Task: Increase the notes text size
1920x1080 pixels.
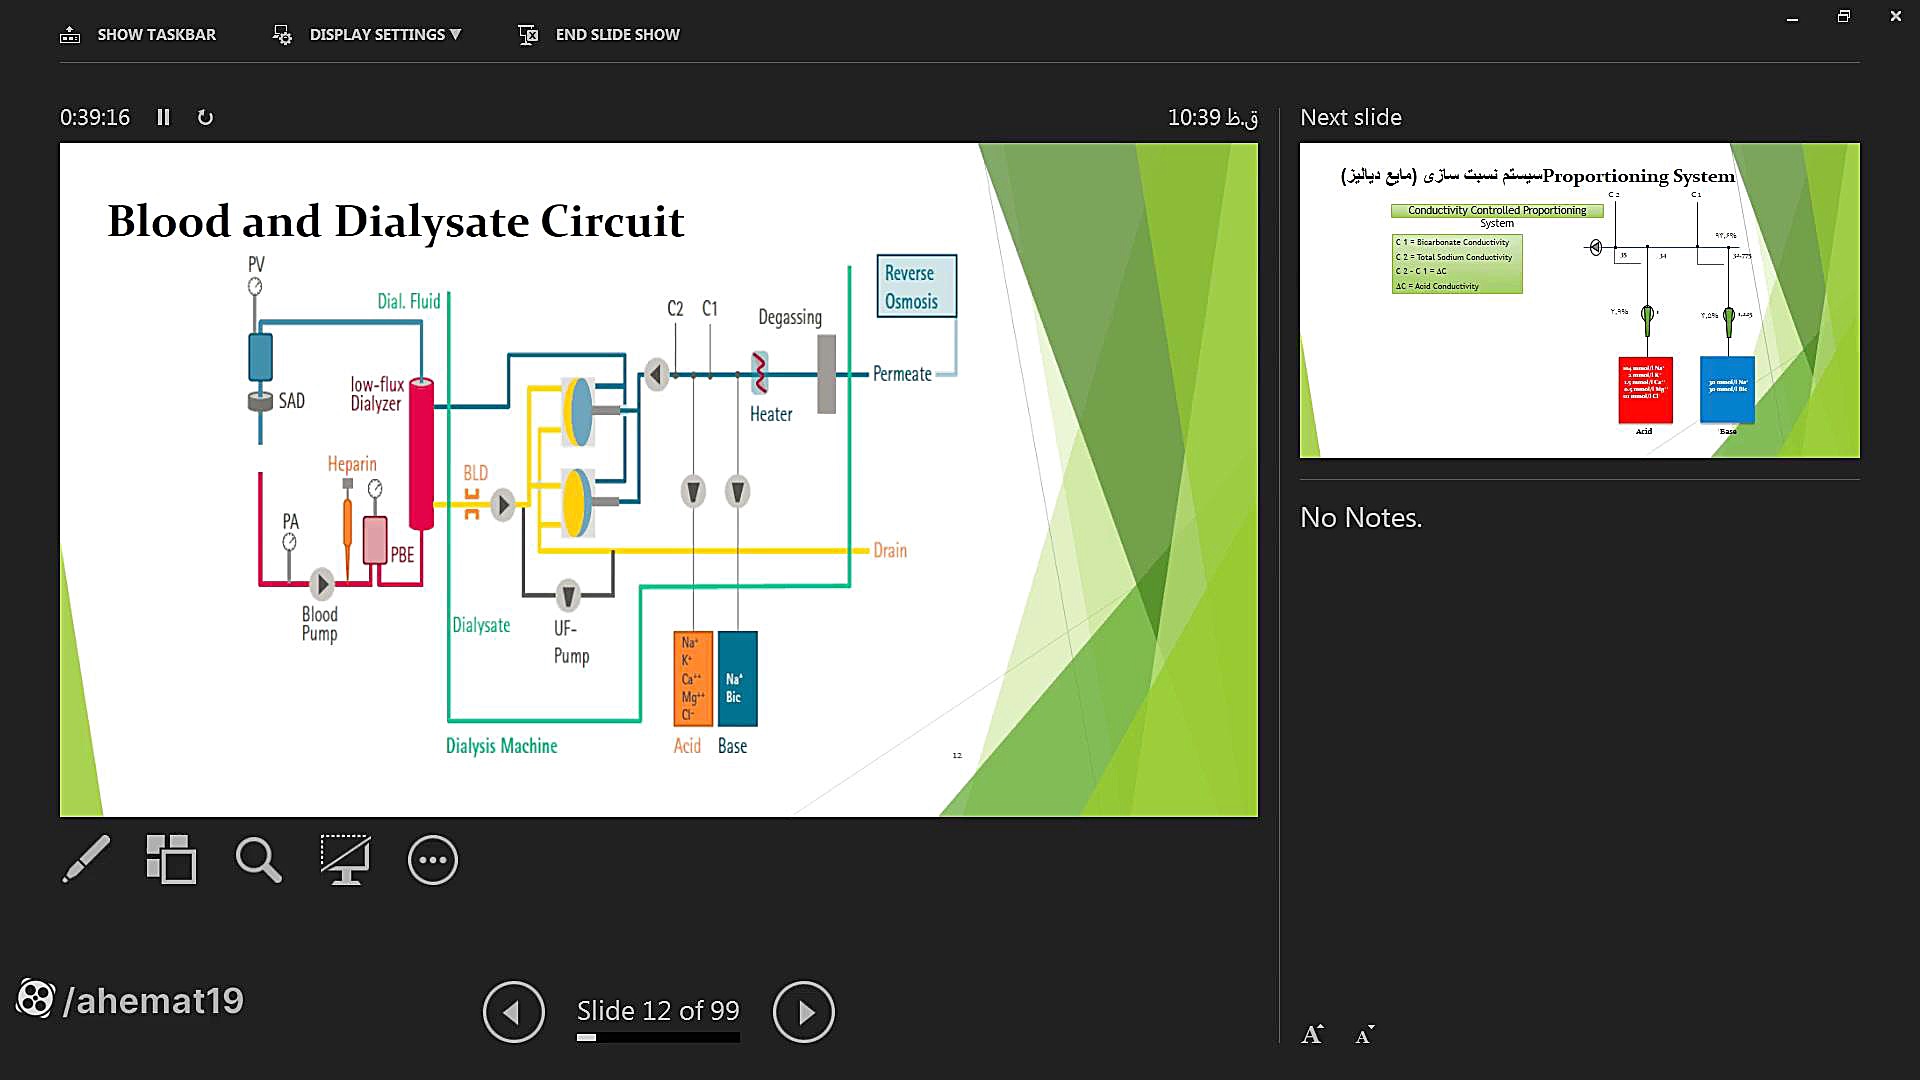Action: (1312, 1035)
